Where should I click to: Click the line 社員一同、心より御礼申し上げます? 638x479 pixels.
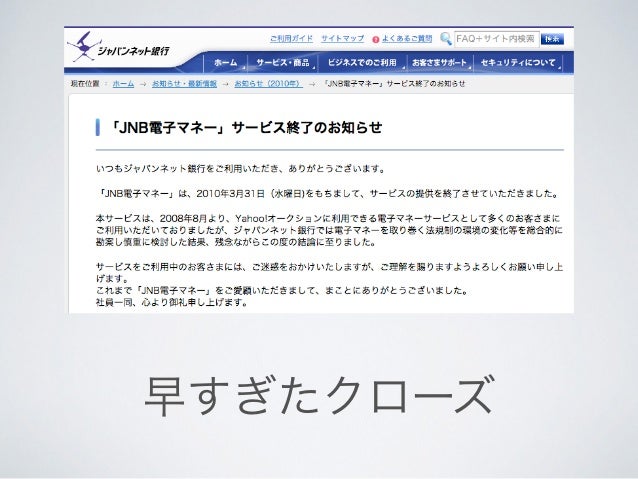[x=172, y=302]
